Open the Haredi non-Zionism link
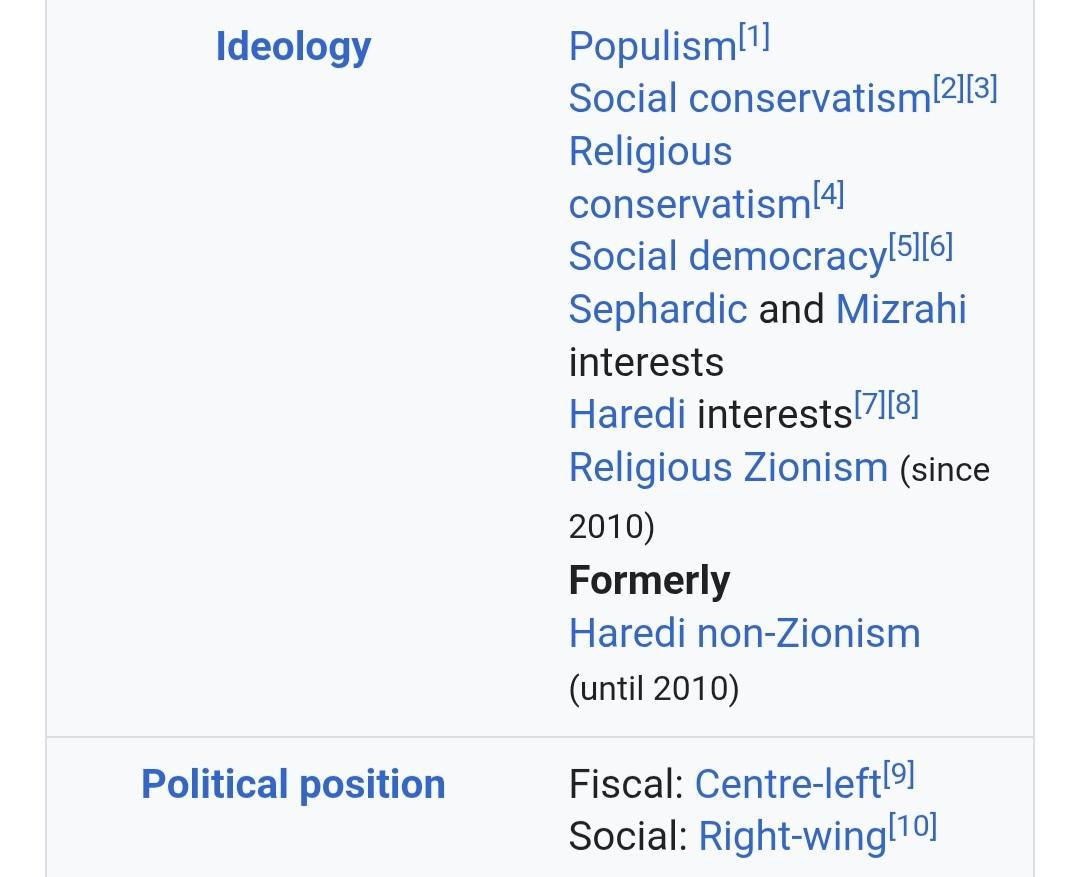 pos(744,633)
